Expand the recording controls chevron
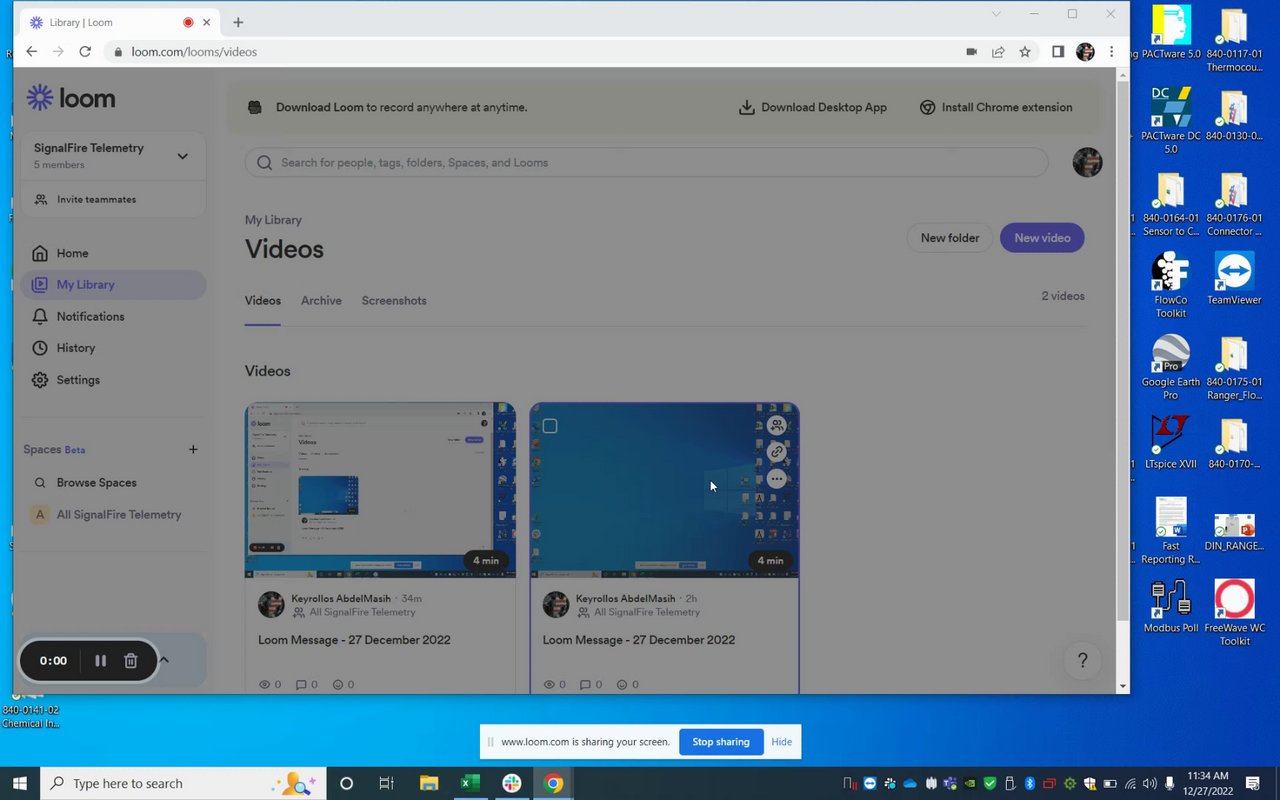The height and width of the screenshot is (800, 1280). click(x=164, y=660)
